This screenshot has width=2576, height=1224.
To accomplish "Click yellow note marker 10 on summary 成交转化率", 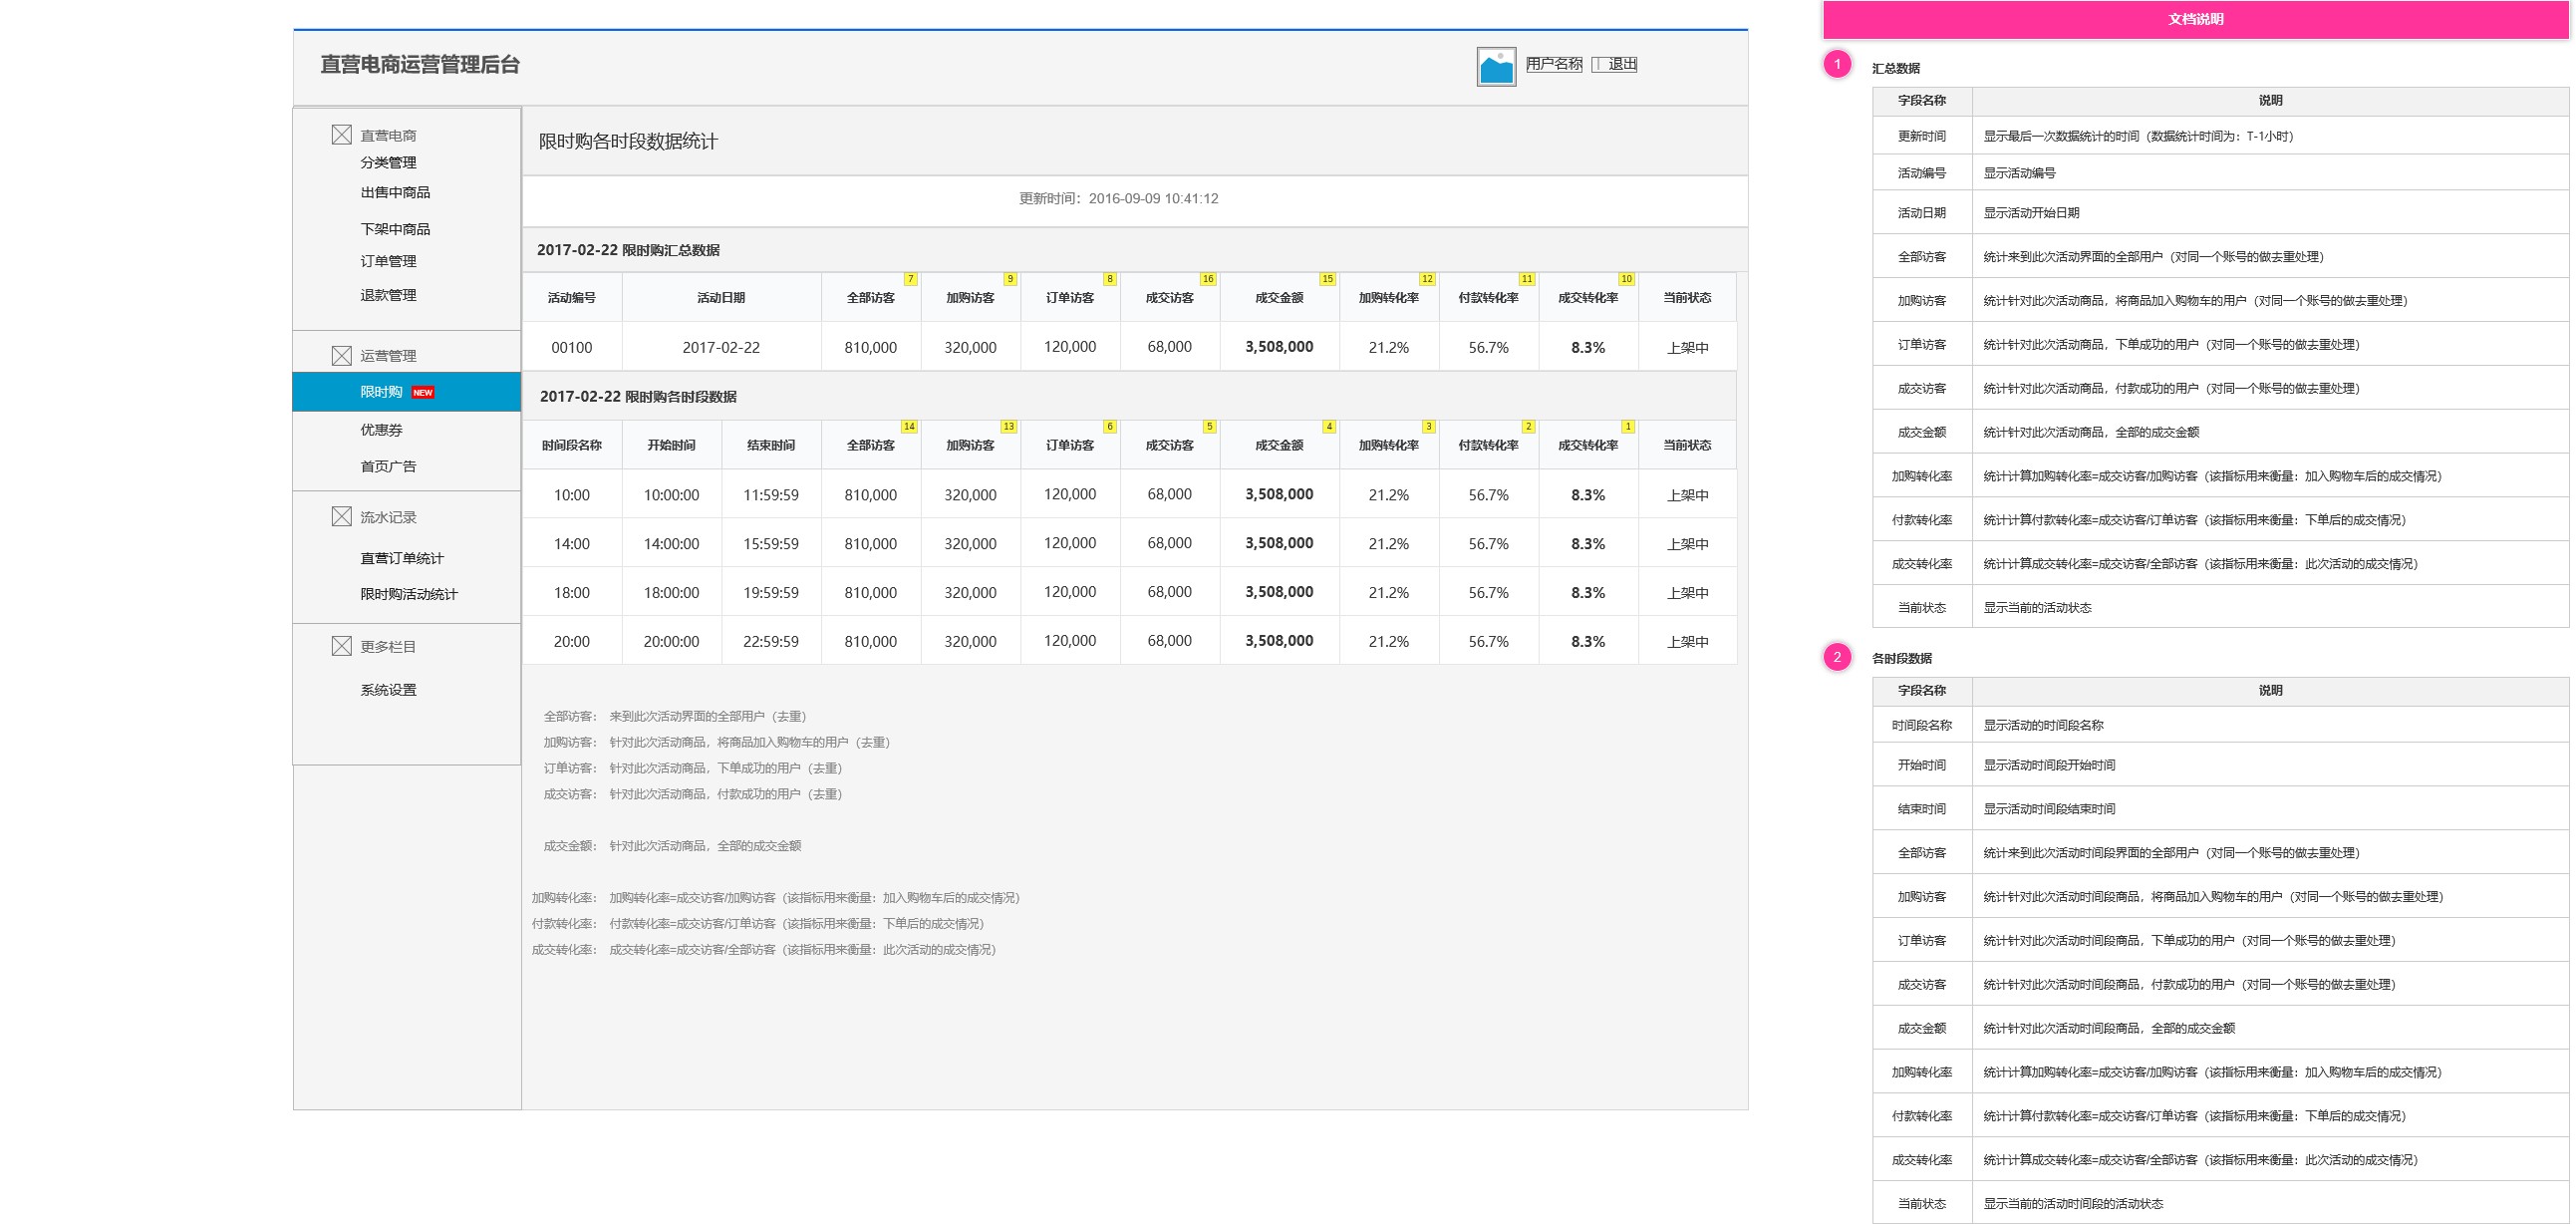I will pos(1627,279).
